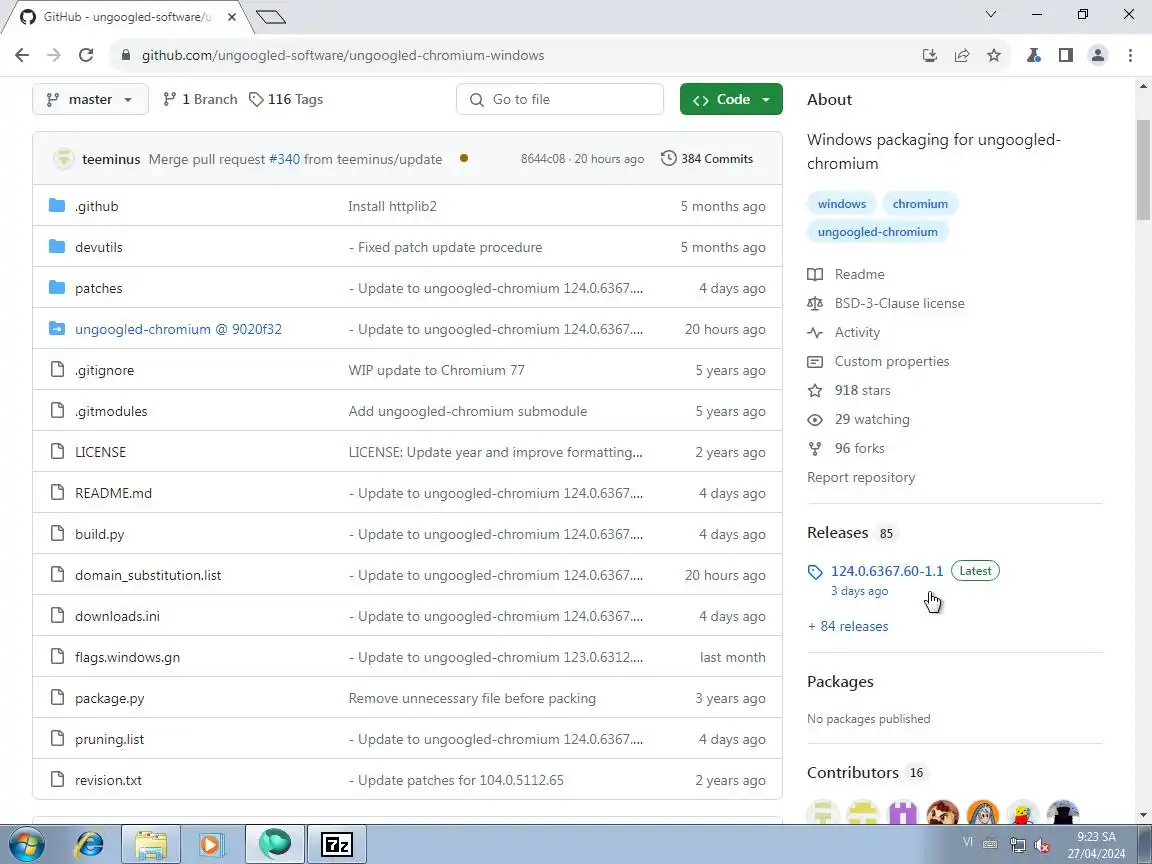Go back to the previous page
1152x864 pixels.
pyautogui.click(x=22, y=55)
